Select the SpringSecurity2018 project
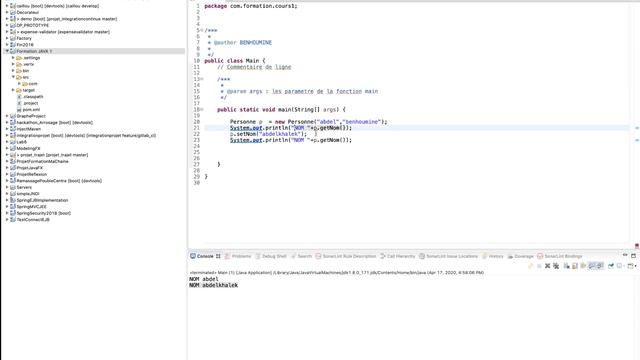Image resolution: width=640 pixels, height=360 pixels. point(44,213)
